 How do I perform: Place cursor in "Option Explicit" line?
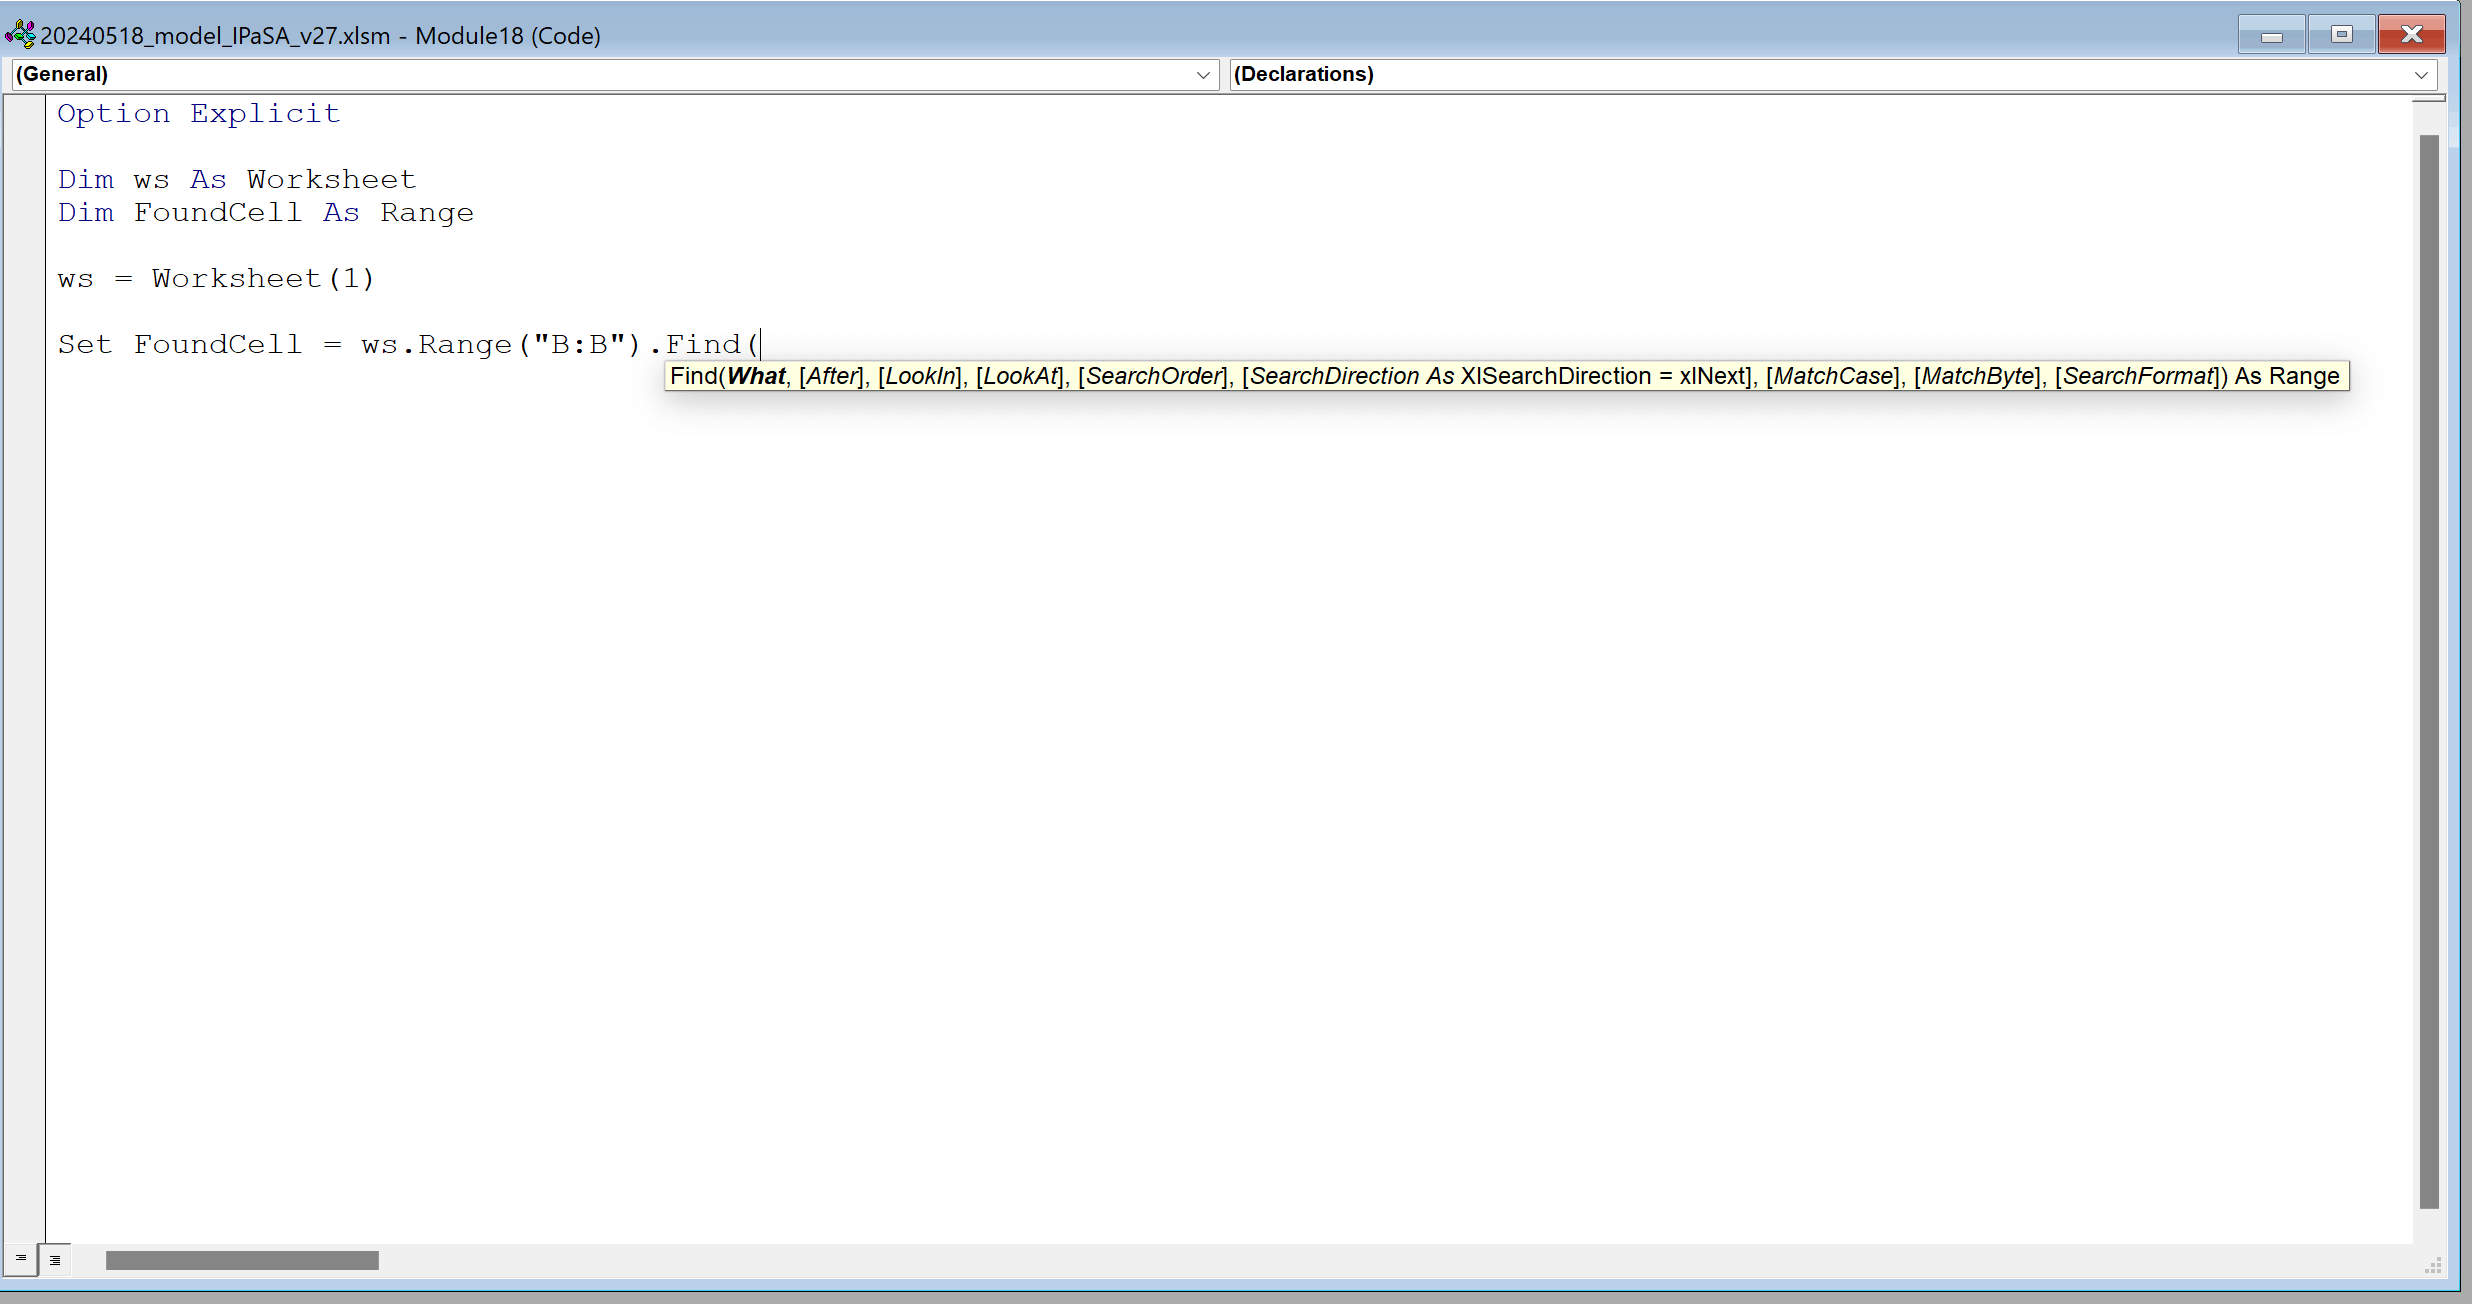coord(198,114)
